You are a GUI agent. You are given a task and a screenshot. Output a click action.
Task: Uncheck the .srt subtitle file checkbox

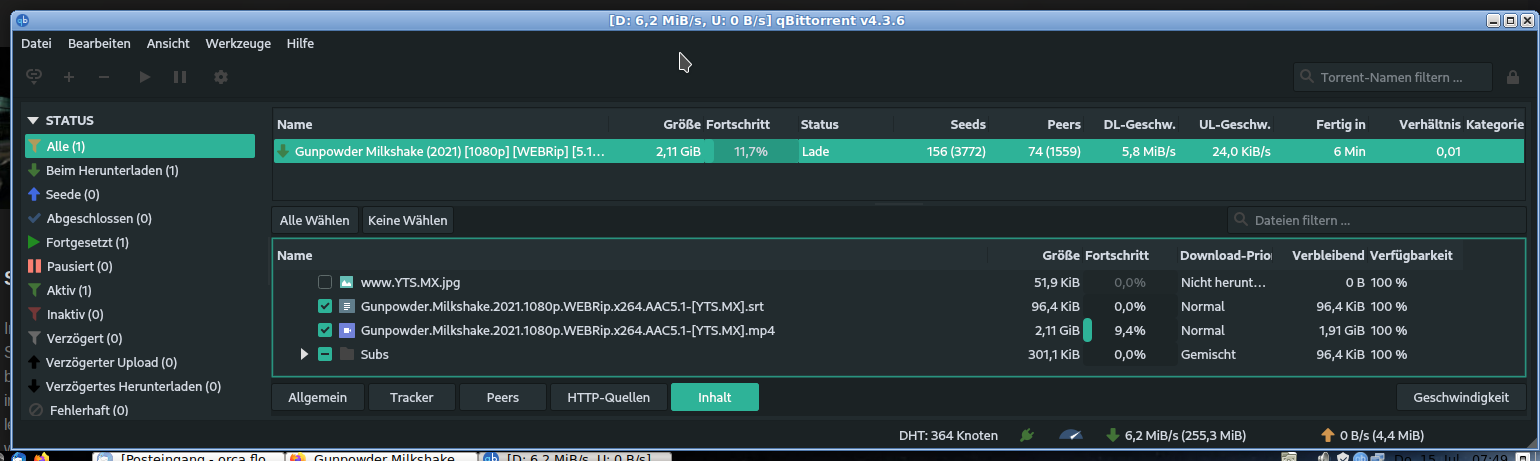(325, 306)
